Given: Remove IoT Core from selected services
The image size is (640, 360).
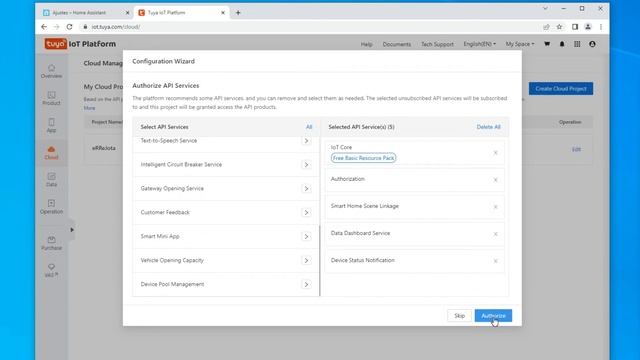Looking at the screenshot, I should (x=496, y=153).
